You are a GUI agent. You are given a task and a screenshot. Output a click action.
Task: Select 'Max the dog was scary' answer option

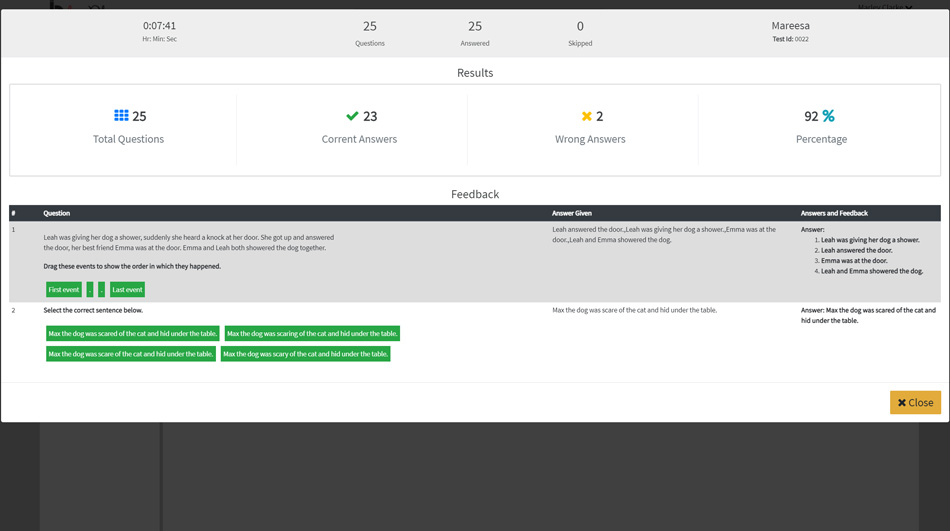tap(305, 354)
